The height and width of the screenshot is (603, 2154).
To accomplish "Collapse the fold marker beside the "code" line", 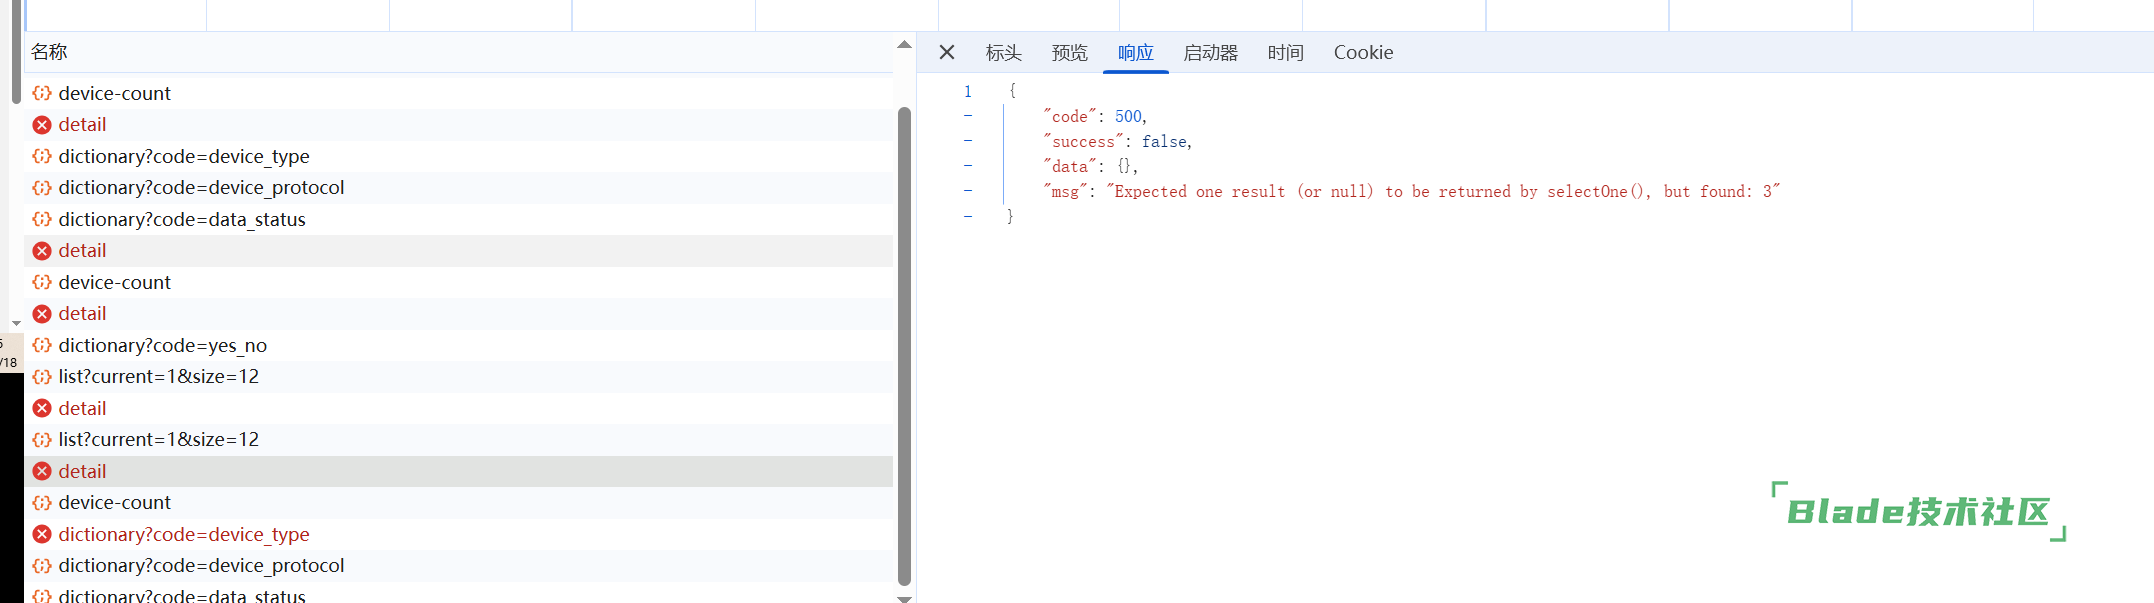I will coord(968,116).
